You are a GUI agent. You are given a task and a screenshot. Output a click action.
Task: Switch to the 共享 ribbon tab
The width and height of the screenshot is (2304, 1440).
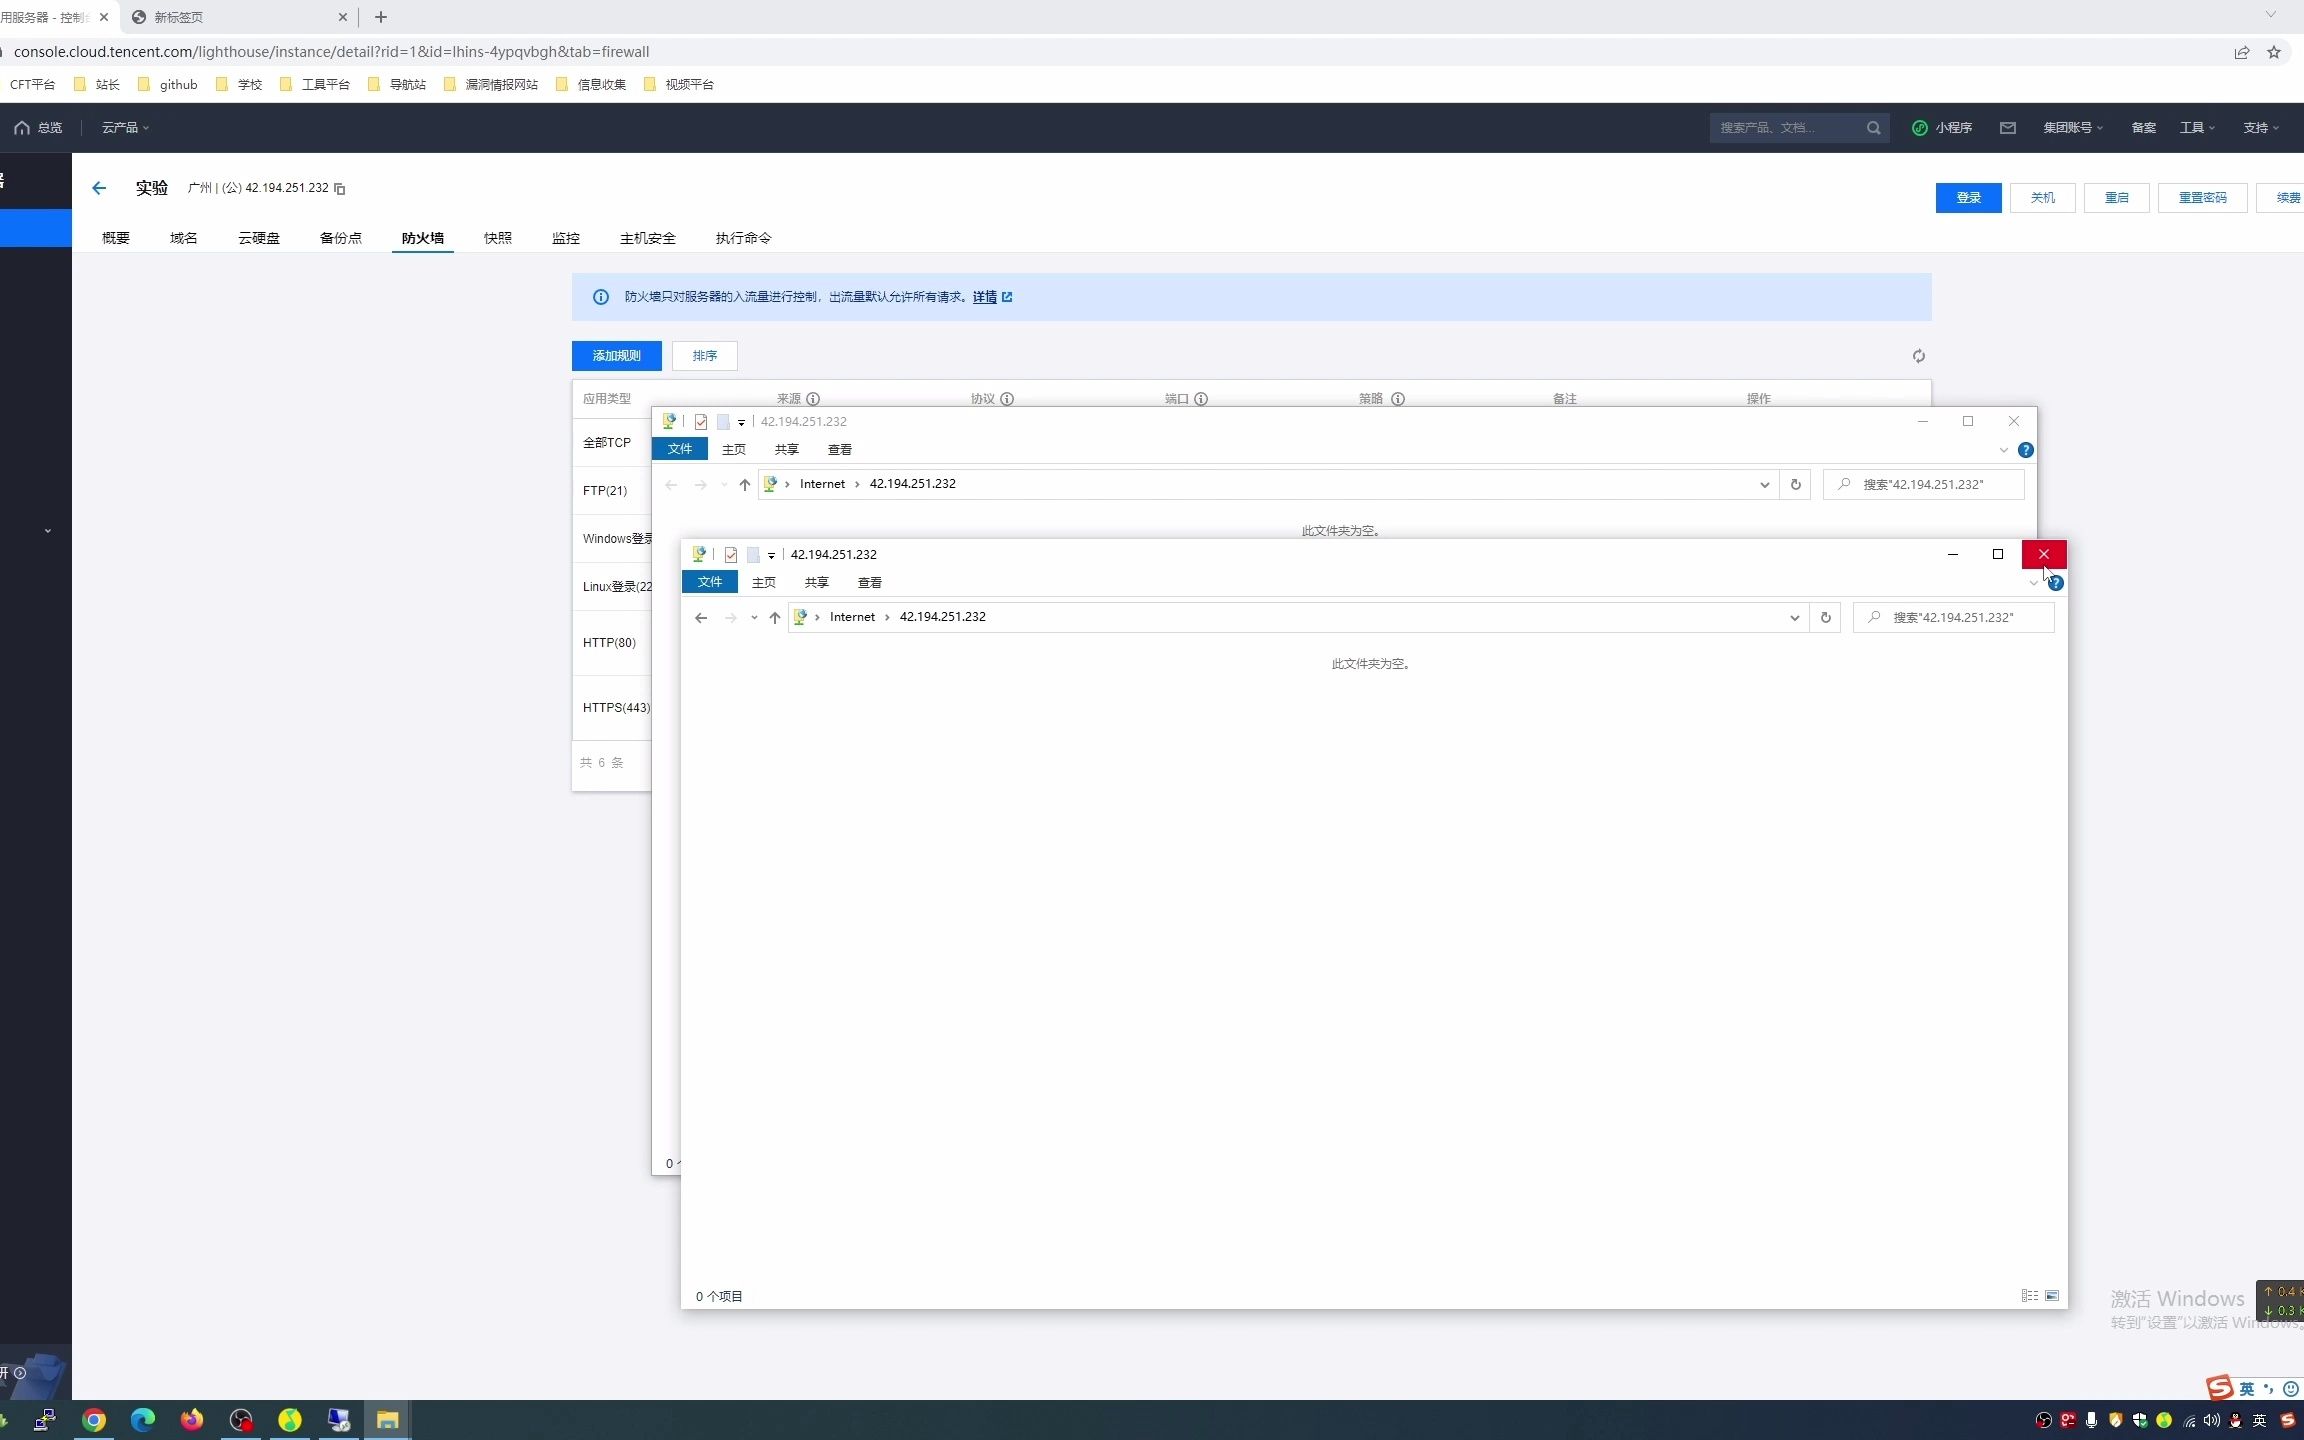816,582
